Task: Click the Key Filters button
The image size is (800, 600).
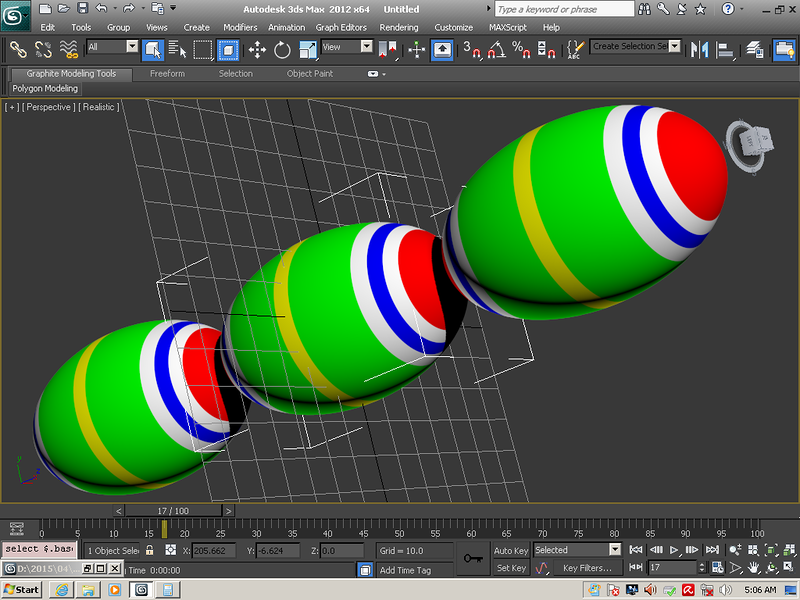Action: pyautogui.click(x=587, y=568)
